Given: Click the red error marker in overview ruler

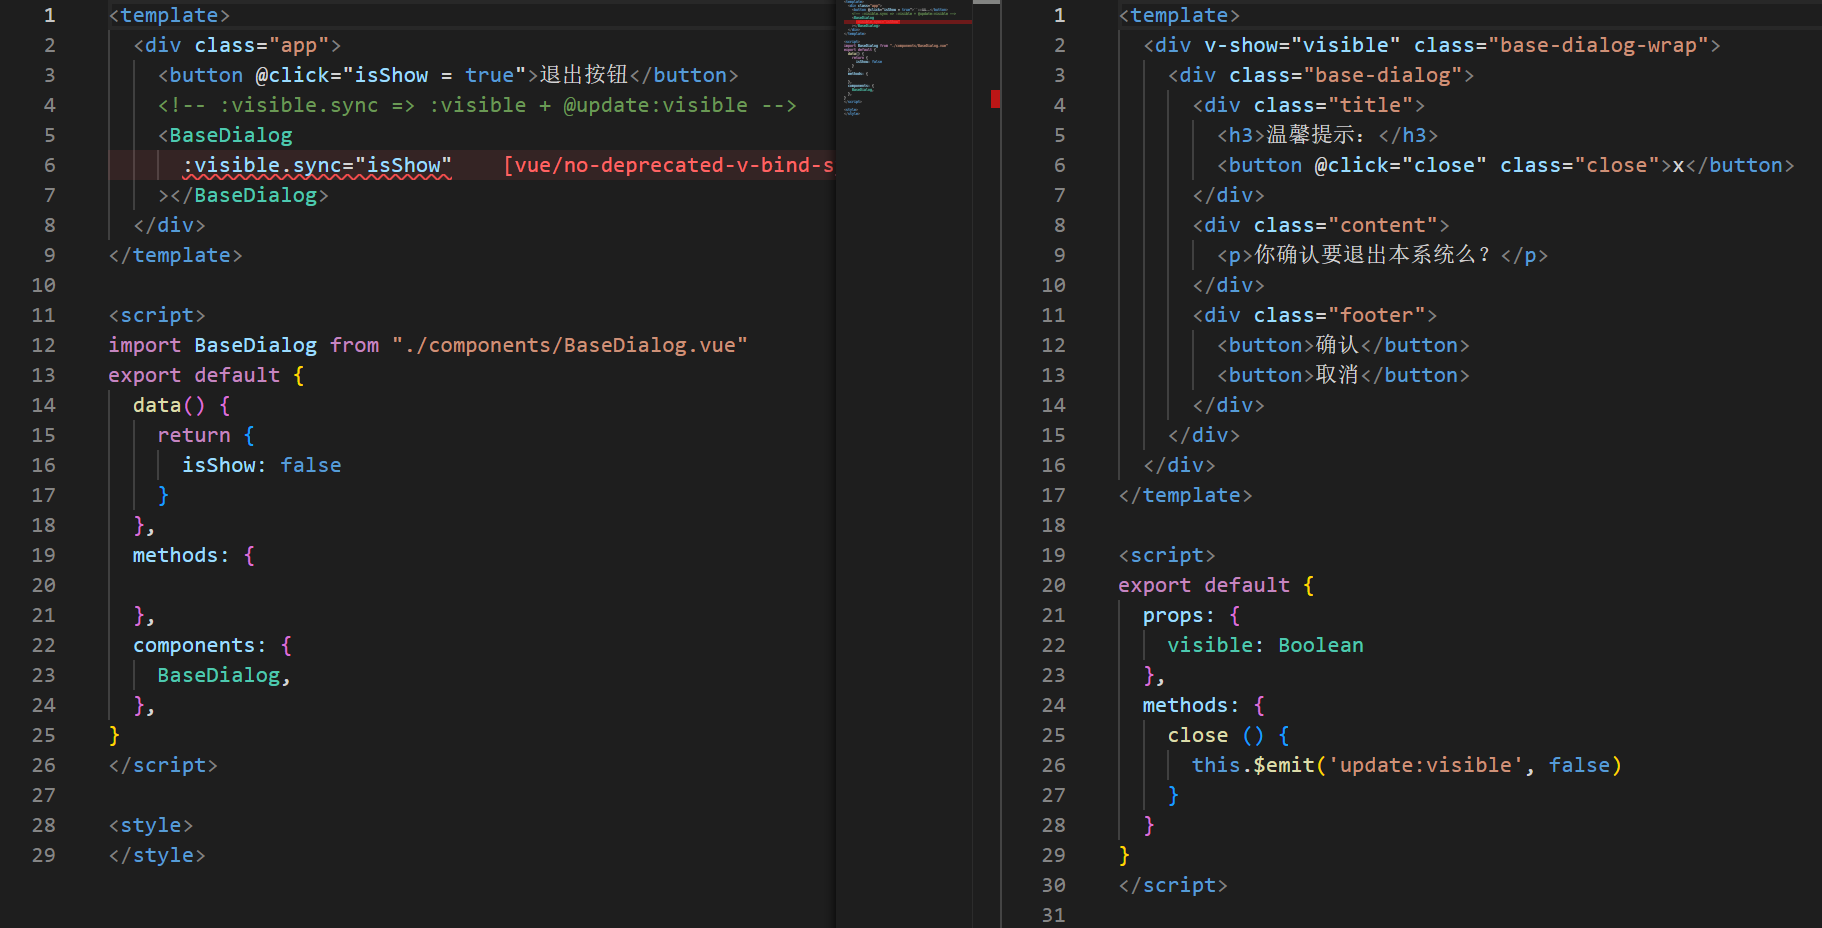Looking at the screenshot, I should click(x=995, y=98).
